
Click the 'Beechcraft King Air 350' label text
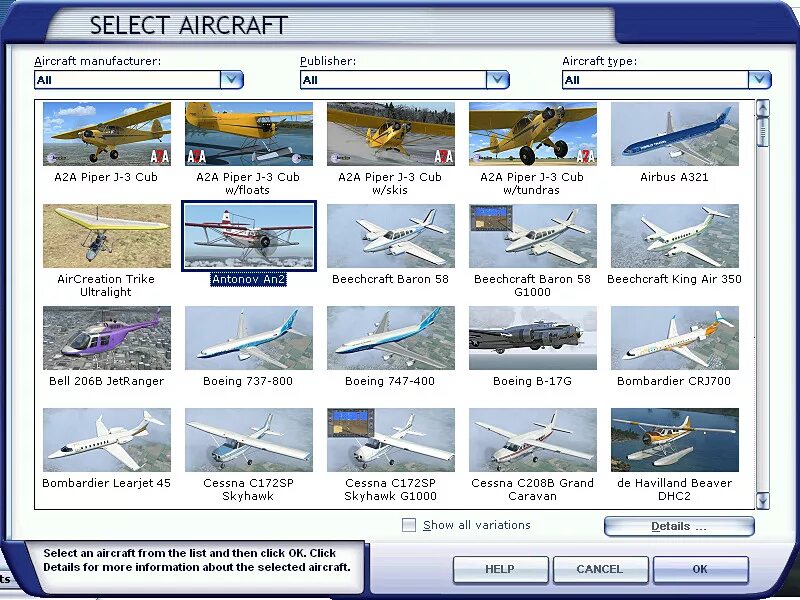674,279
